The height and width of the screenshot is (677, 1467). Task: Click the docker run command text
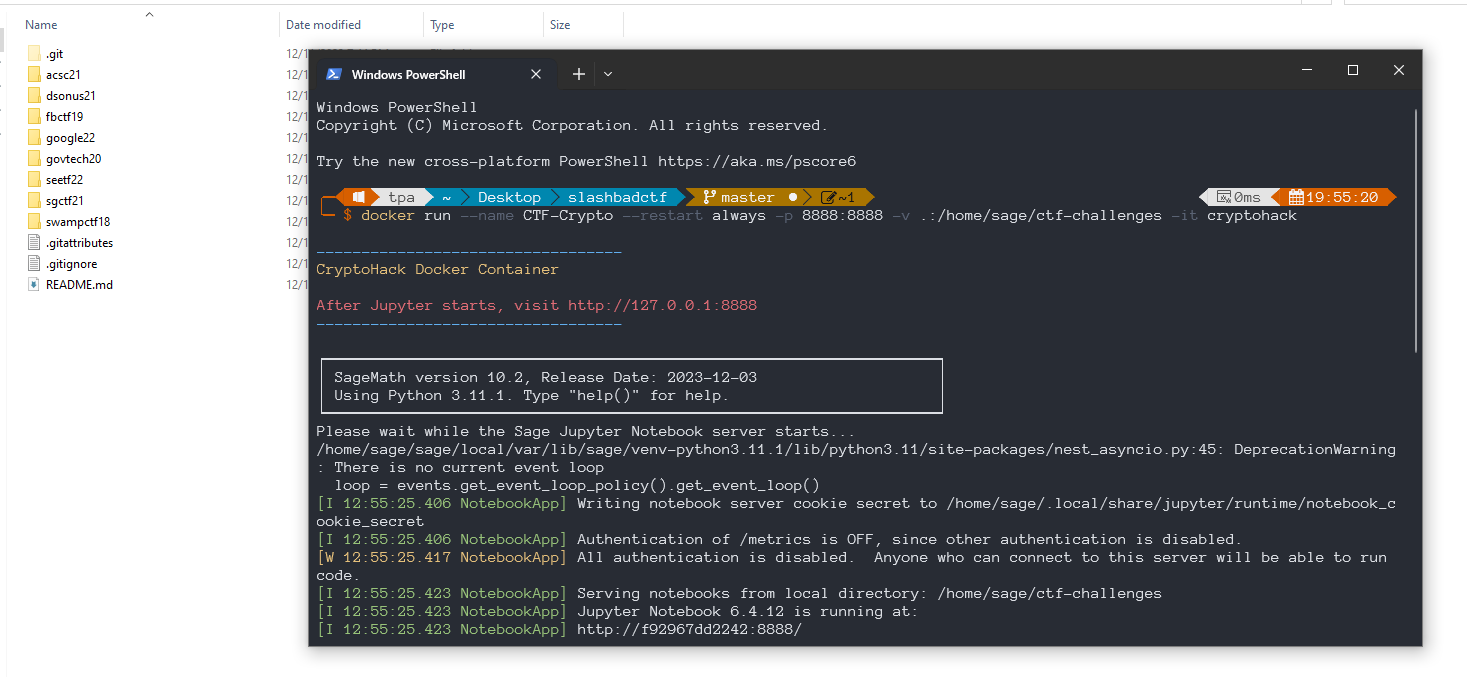click(828, 216)
